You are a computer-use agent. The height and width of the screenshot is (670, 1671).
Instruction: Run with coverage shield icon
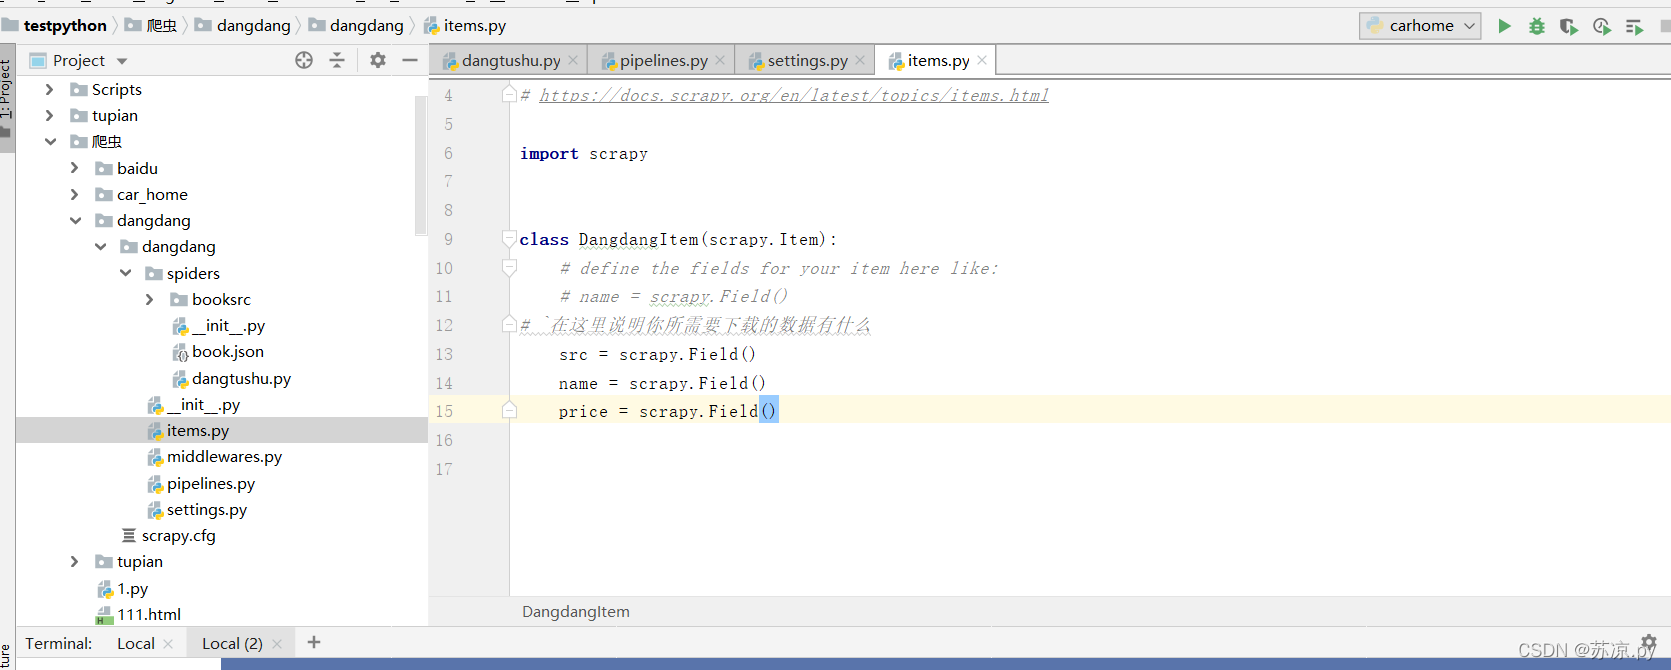pyautogui.click(x=1569, y=26)
